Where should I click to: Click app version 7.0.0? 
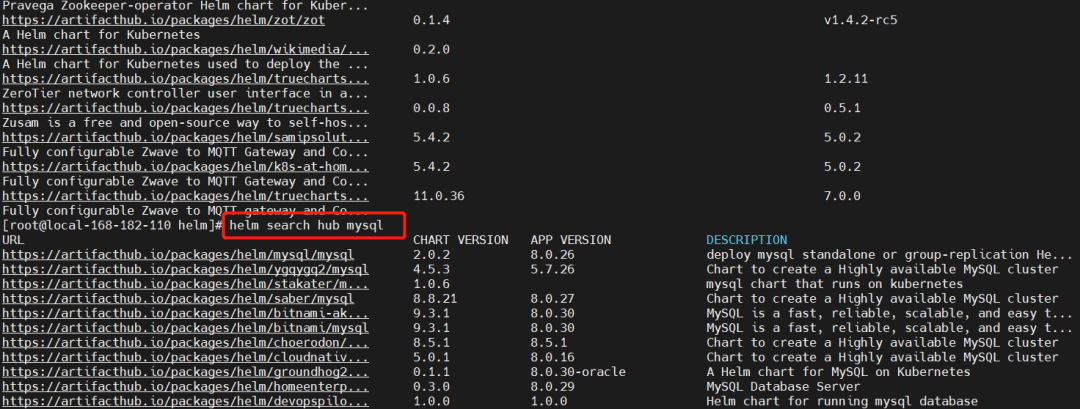pos(842,197)
